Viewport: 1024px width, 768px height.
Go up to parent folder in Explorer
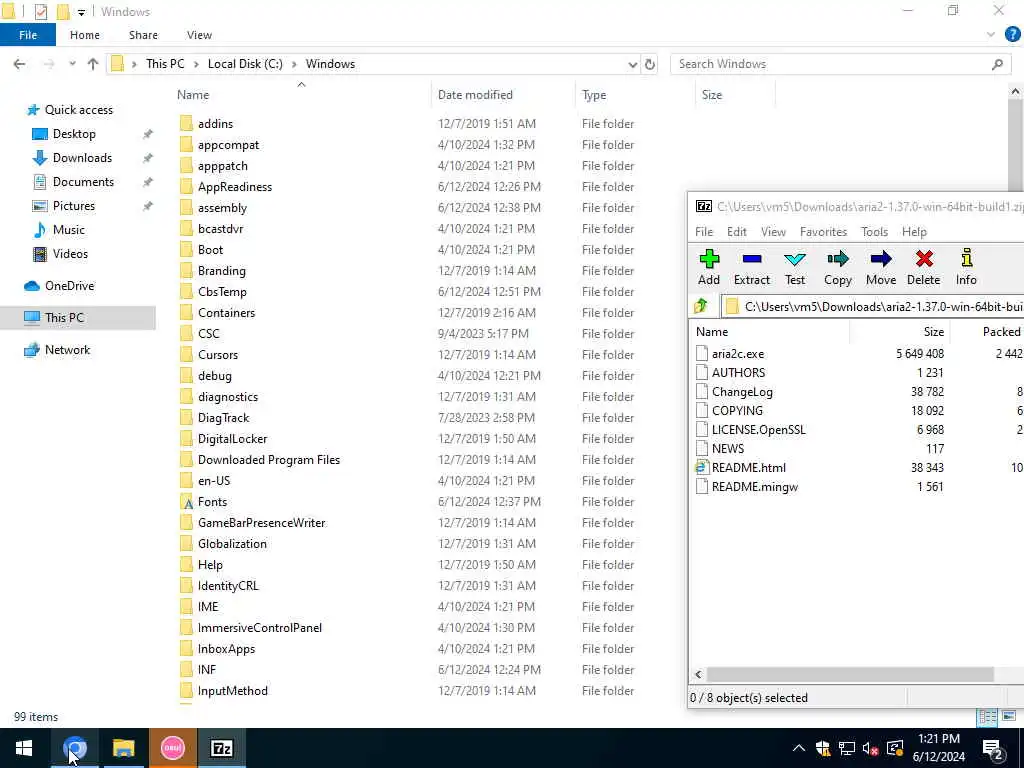[x=93, y=64]
